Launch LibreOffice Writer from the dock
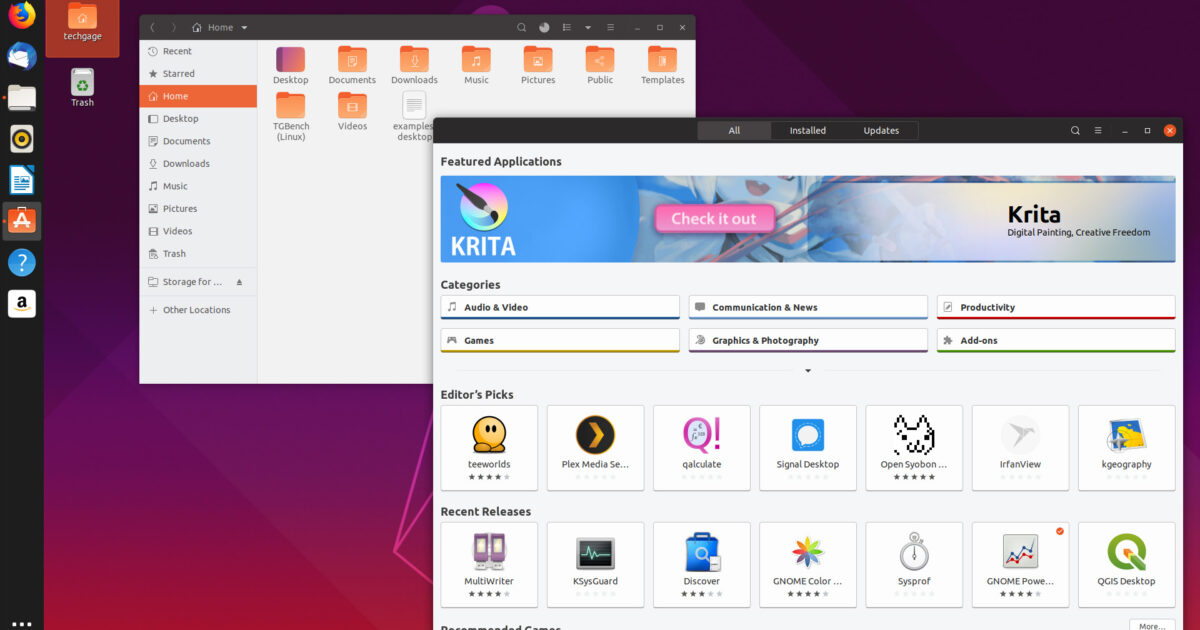Viewport: 1200px width, 630px height. (x=21, y=179)
